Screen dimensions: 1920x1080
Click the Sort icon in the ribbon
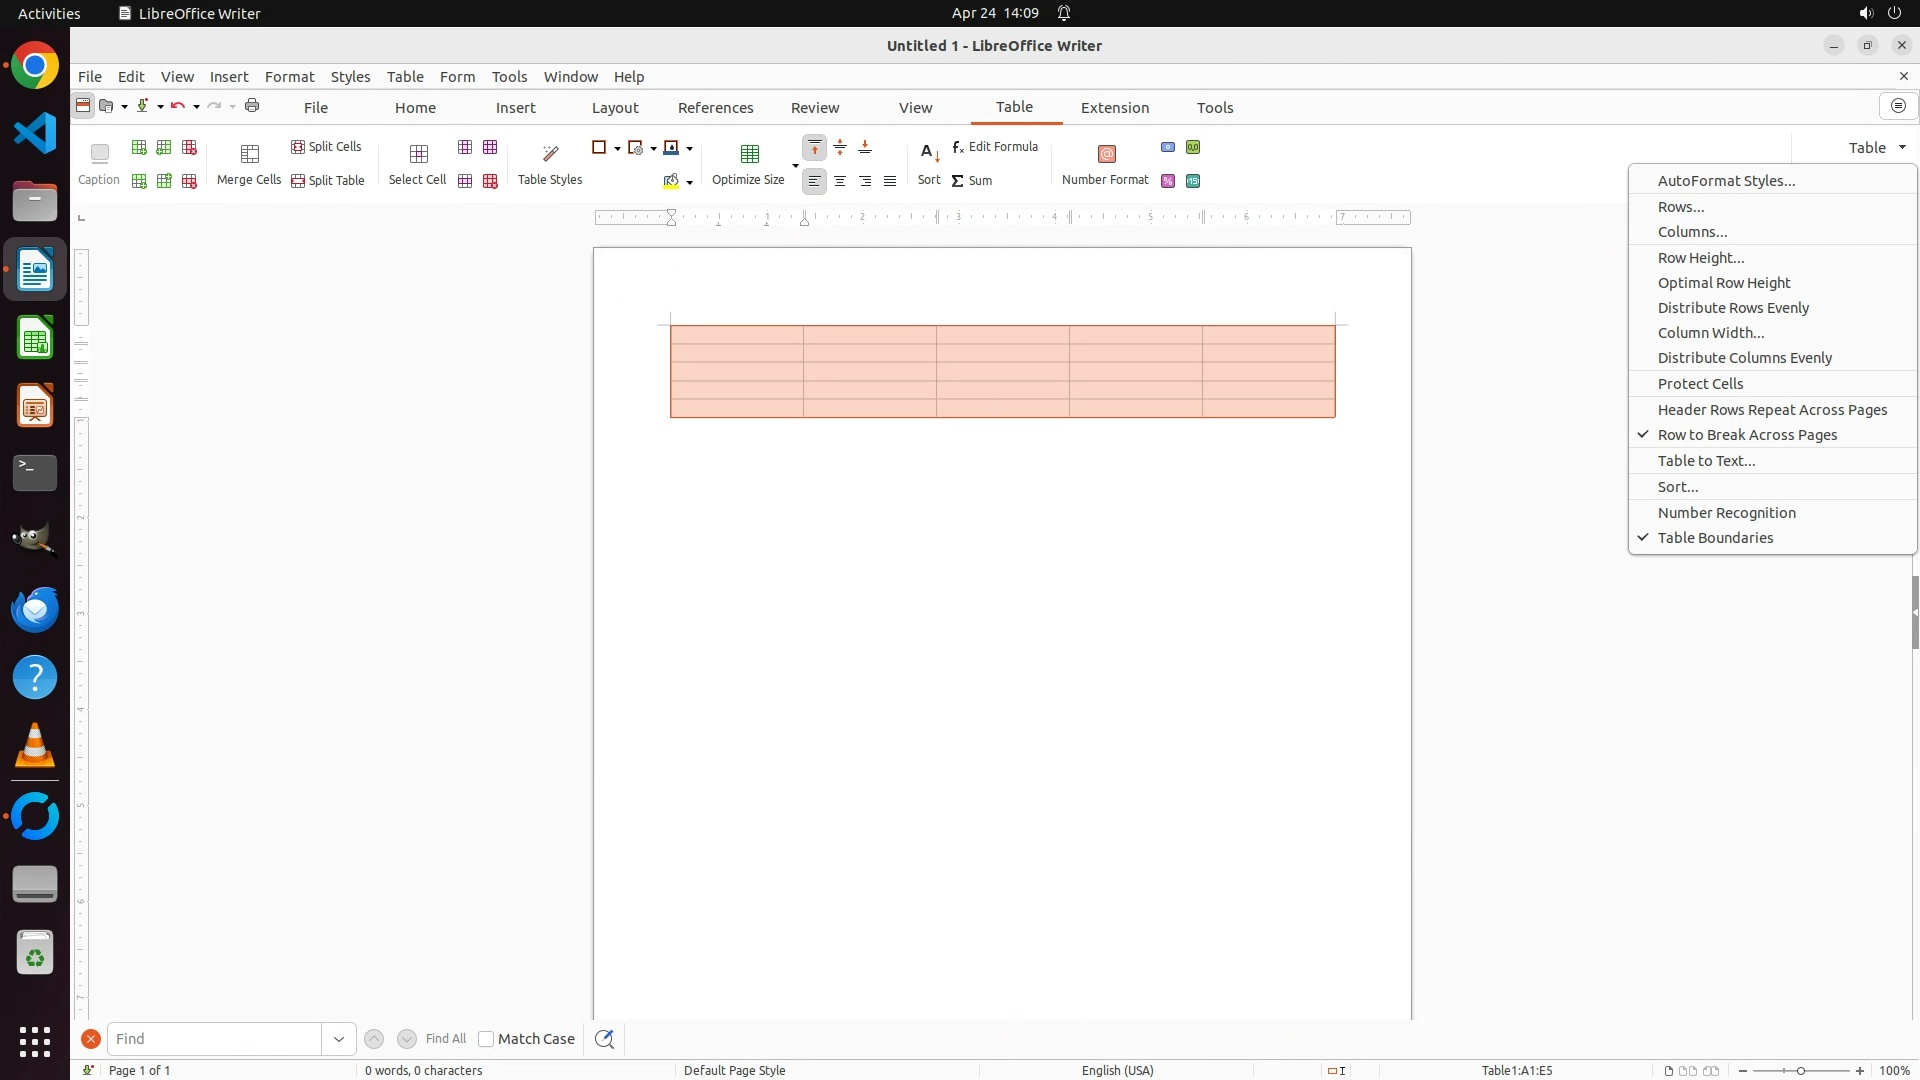click(x=929, y=154)
